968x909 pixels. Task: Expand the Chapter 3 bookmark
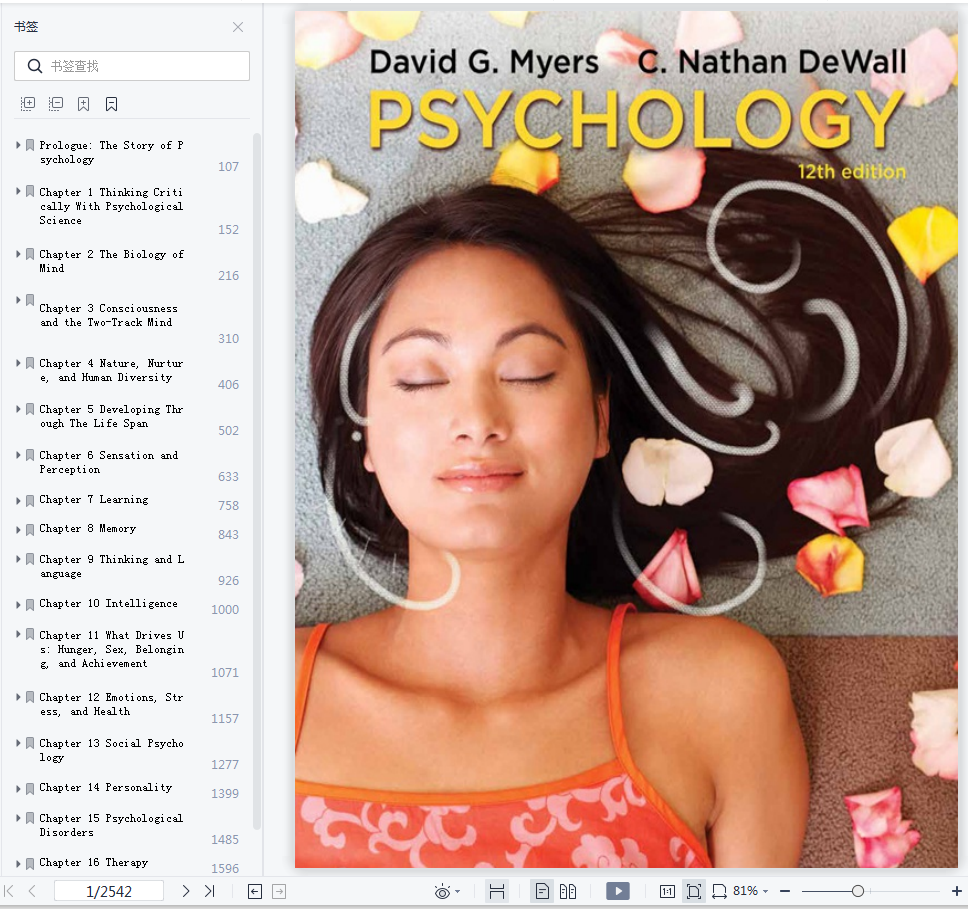[x=18, y=300]
